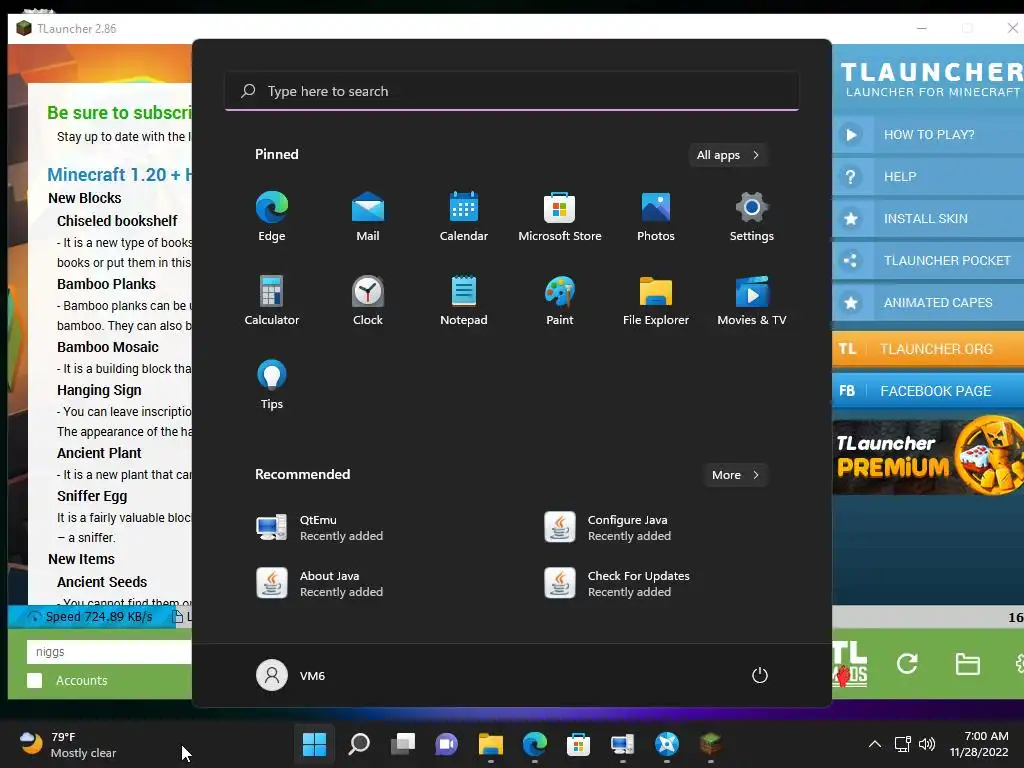Viewport: 1024px width, 768px height.
Task: Open Microsoft Store from pinned apps
Action: [560, 216]
